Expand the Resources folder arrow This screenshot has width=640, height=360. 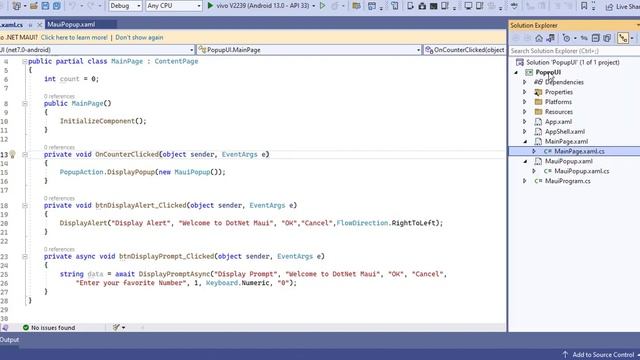[x=525, y=112]
